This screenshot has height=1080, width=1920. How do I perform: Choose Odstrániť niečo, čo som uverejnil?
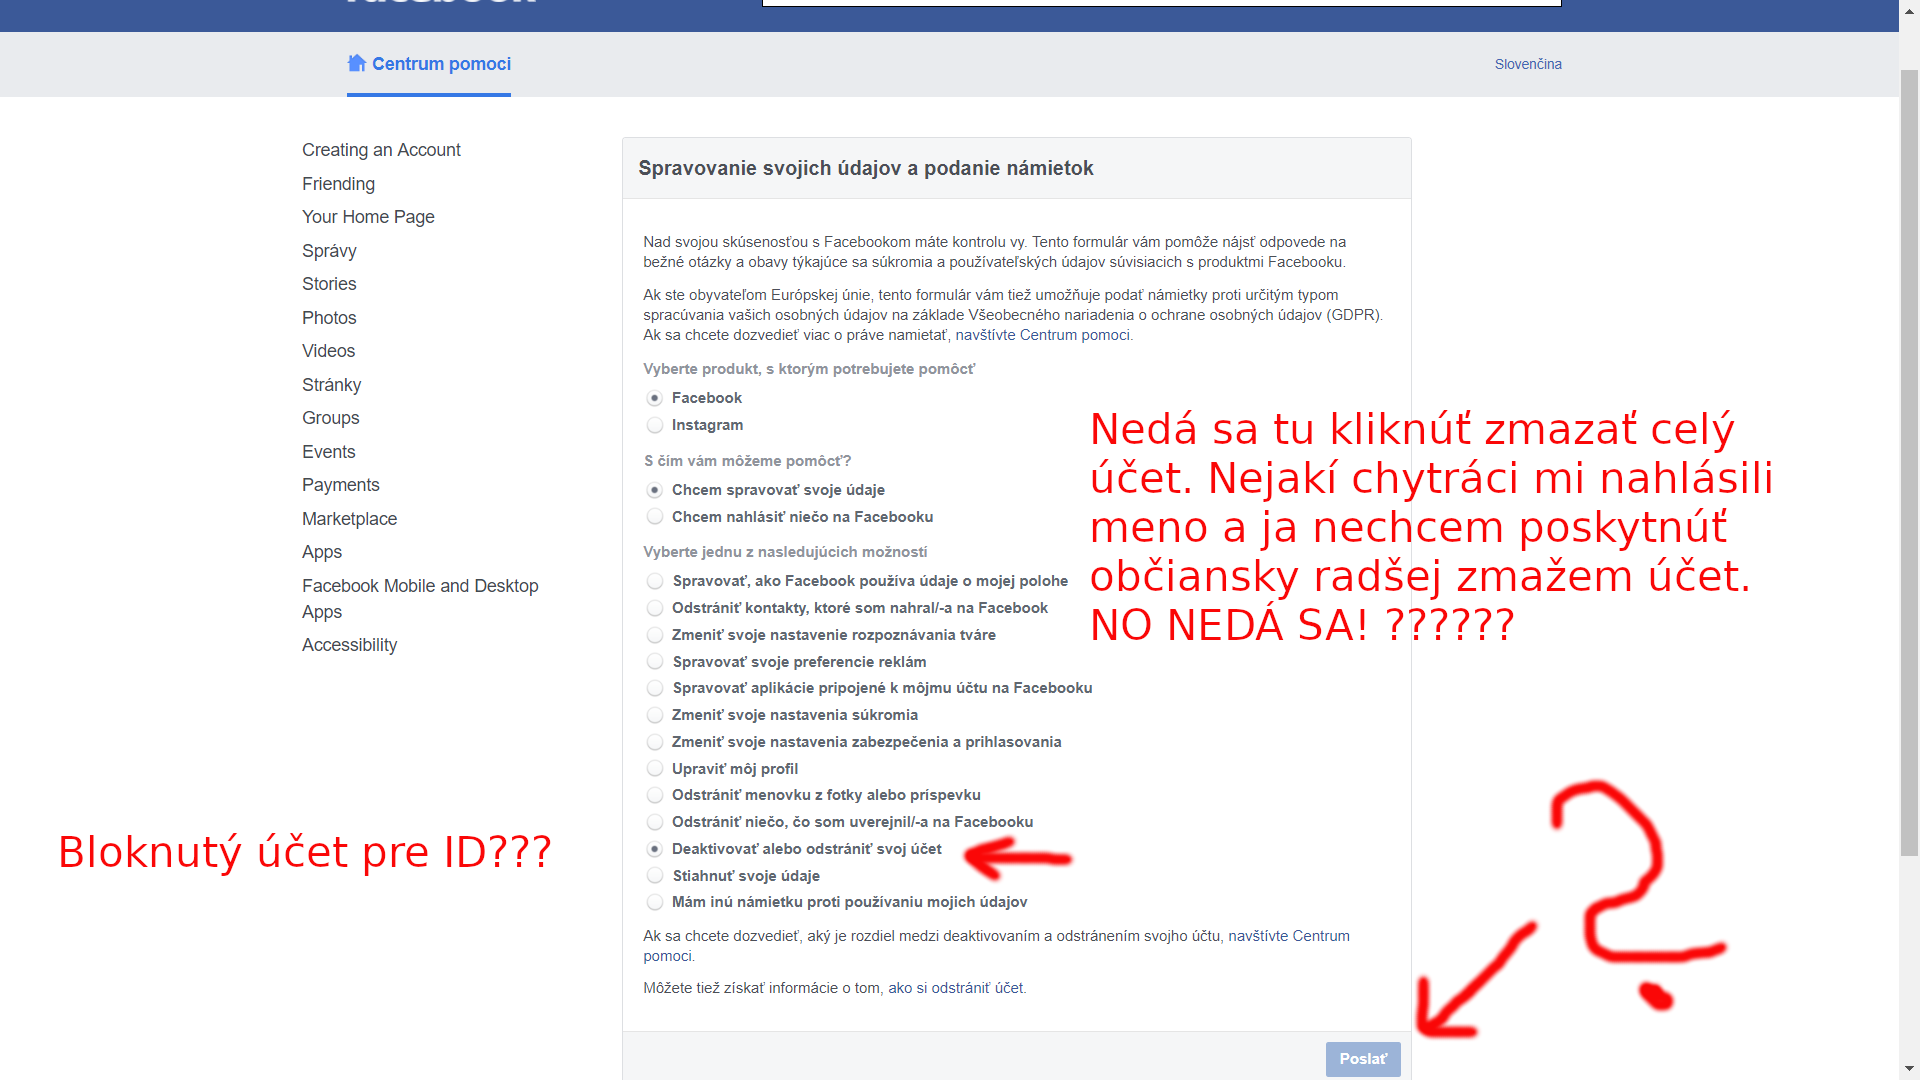[655, 822]
